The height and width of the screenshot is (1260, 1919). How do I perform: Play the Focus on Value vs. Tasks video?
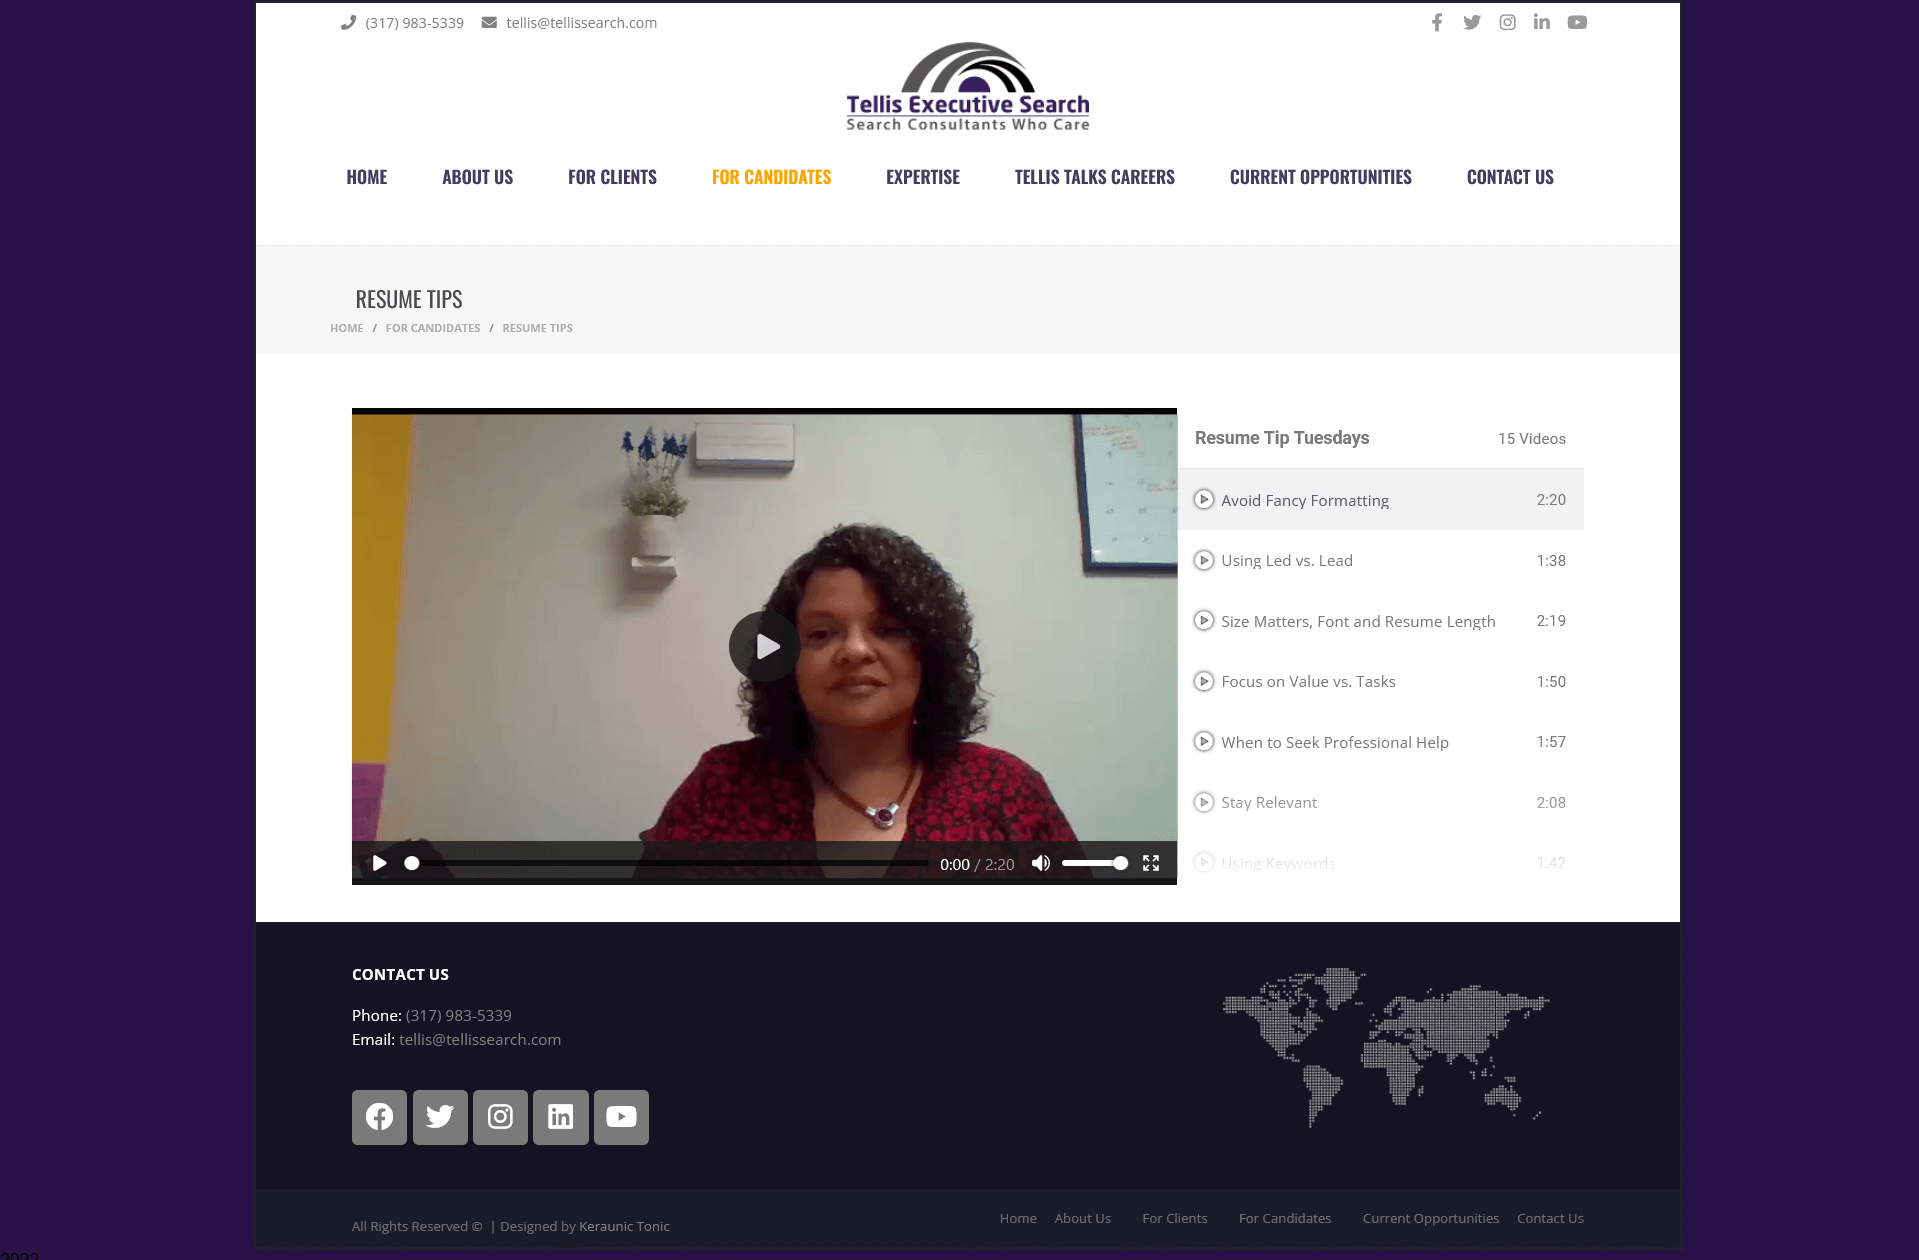[1307, 682]
